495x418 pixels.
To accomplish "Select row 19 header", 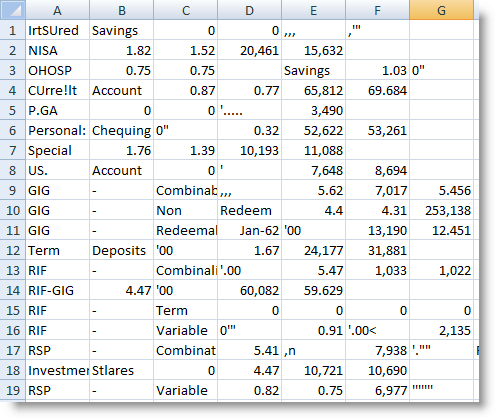I will [x=13, y=390].
